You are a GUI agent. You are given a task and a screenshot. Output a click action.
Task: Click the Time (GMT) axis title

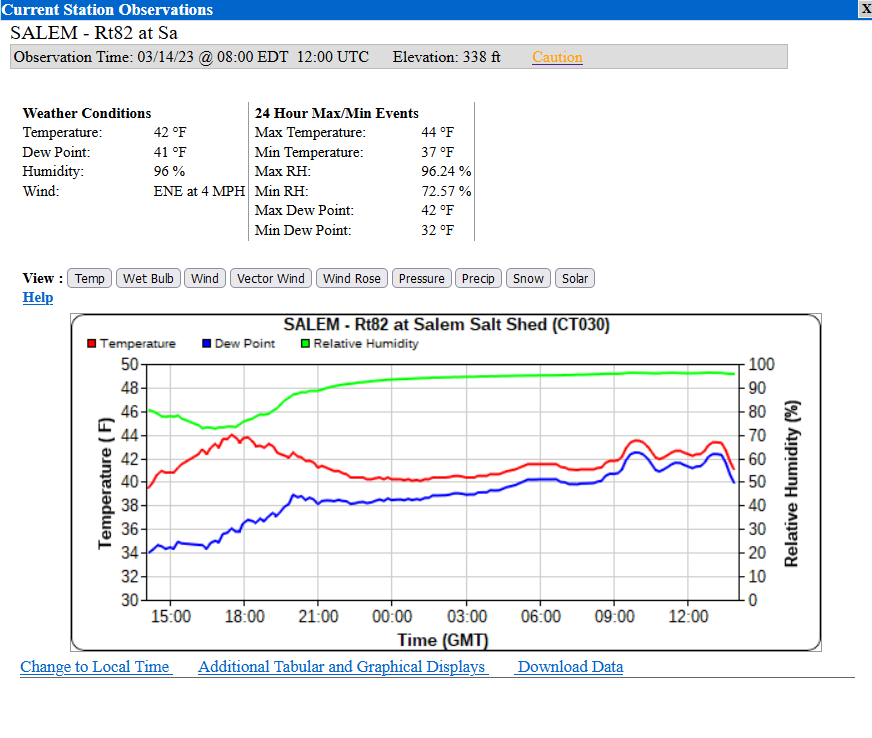coord(443,640)
